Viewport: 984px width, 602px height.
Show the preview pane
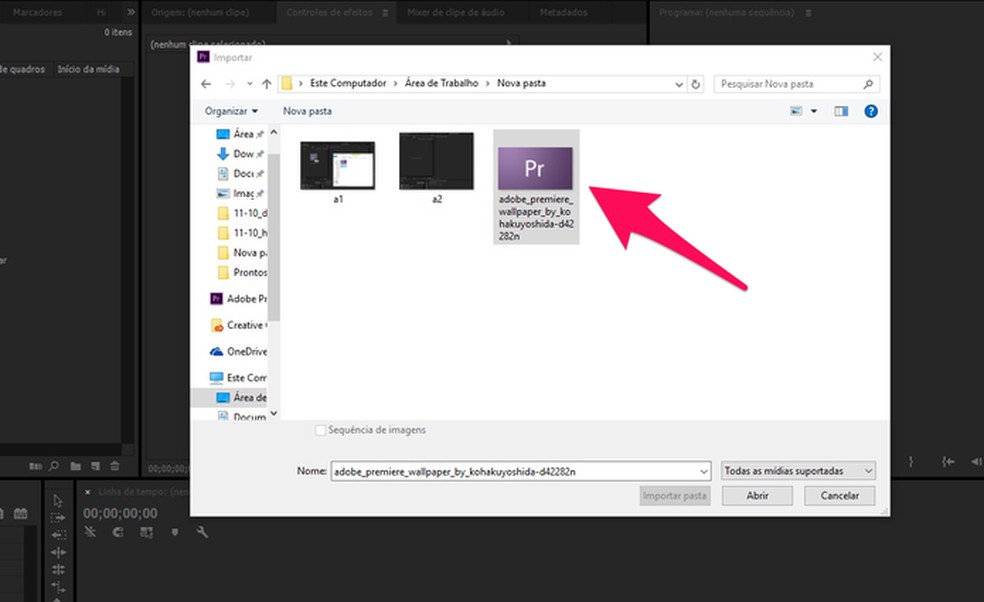pos(841,111)
